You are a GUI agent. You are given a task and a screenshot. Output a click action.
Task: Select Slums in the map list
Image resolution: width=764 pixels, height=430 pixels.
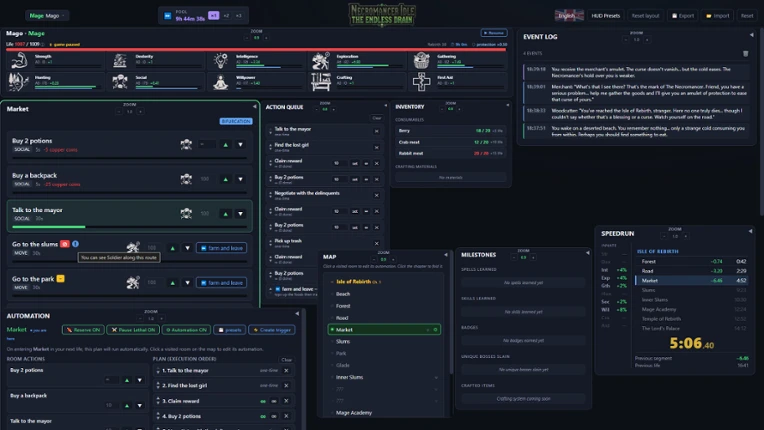[x=343, y=341]
